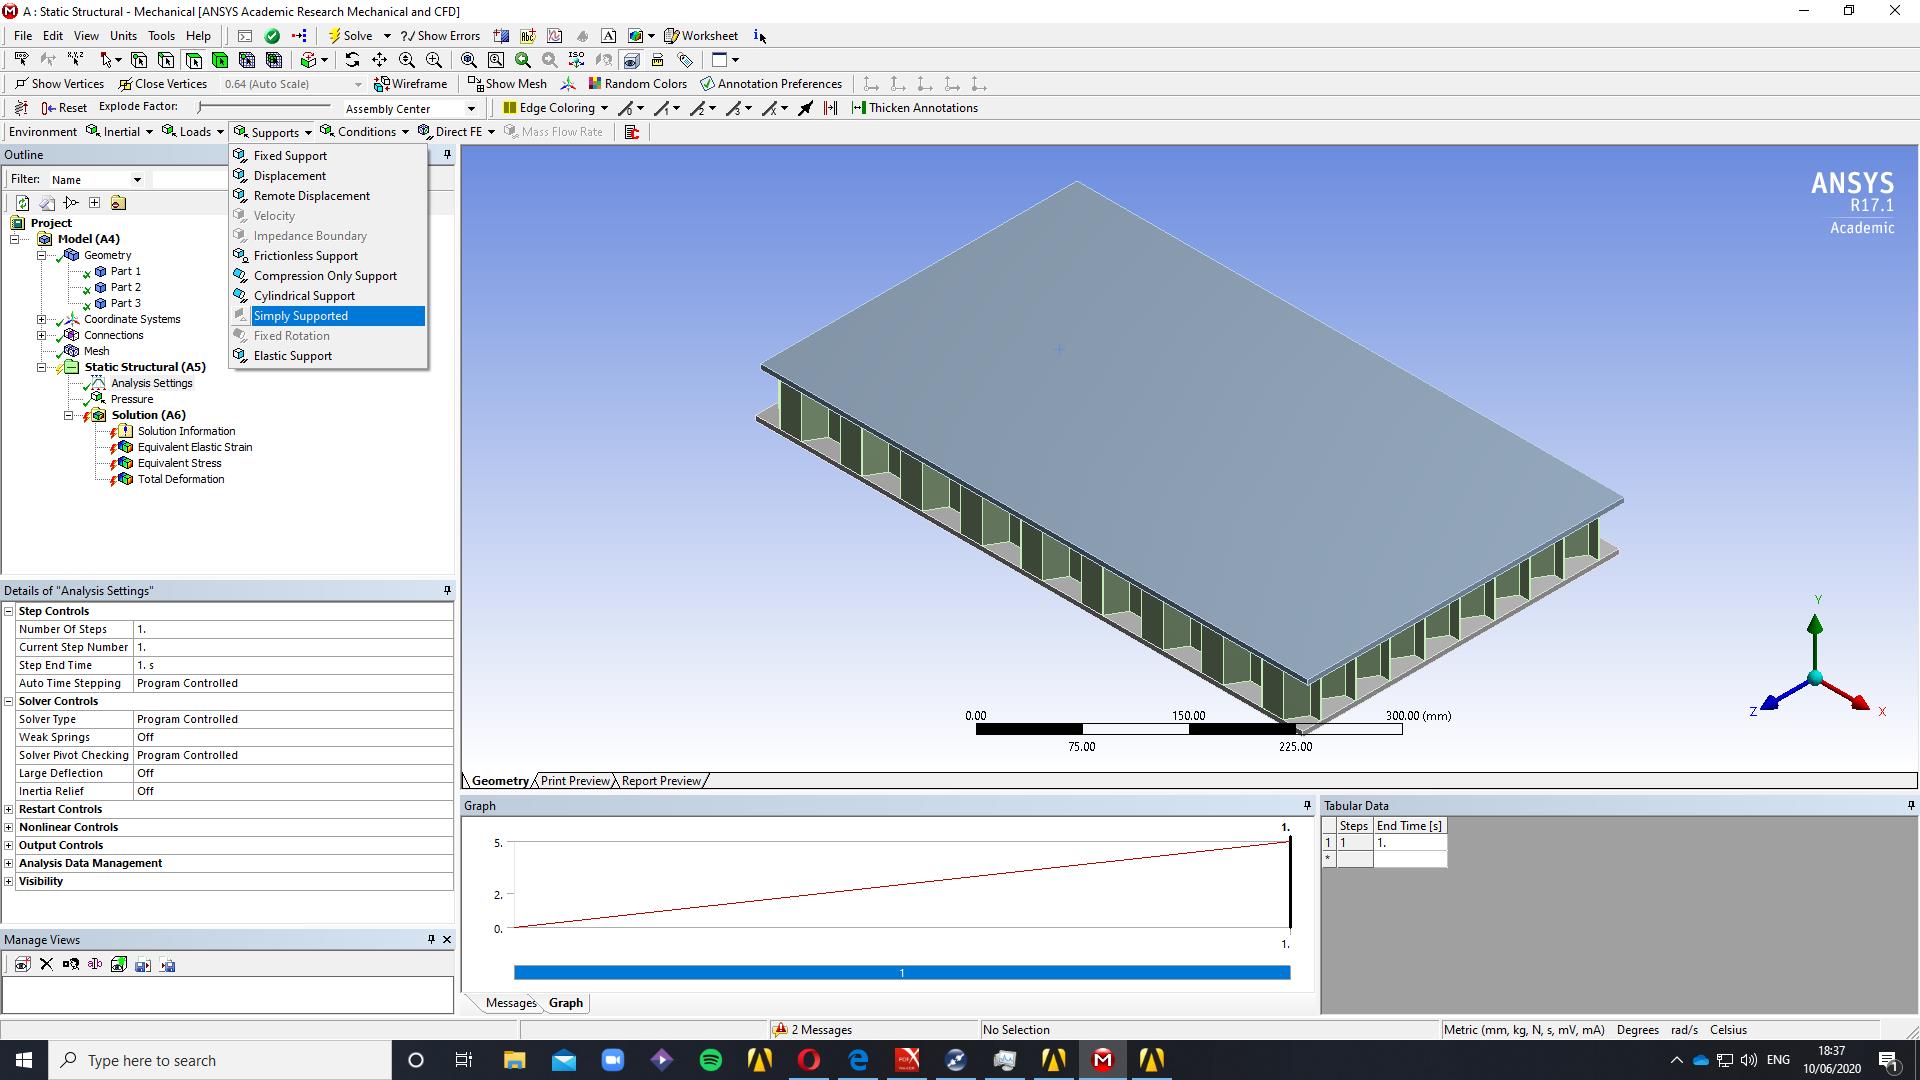This screenshot has width=1920, height=1080.
Task: Click the Show Coordinate Systems triad icon
Action: (568, 84)
